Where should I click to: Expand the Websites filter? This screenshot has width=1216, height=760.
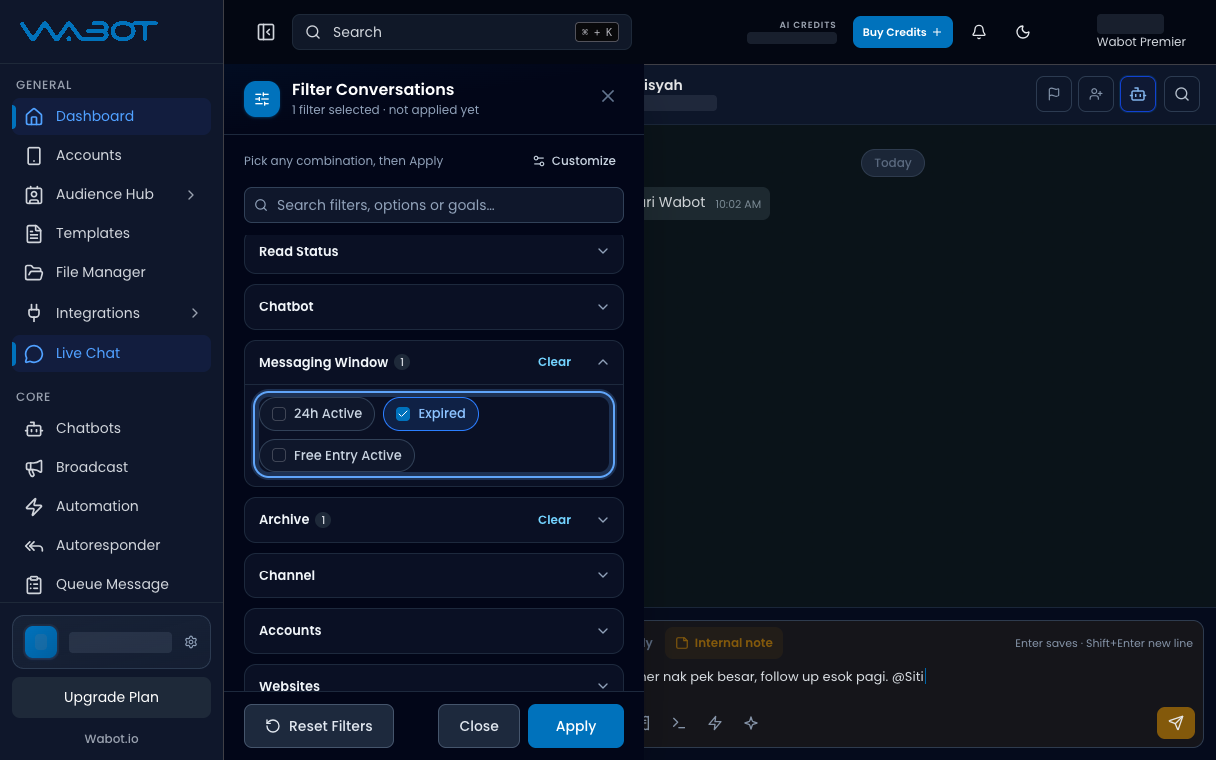click(434, 680)
